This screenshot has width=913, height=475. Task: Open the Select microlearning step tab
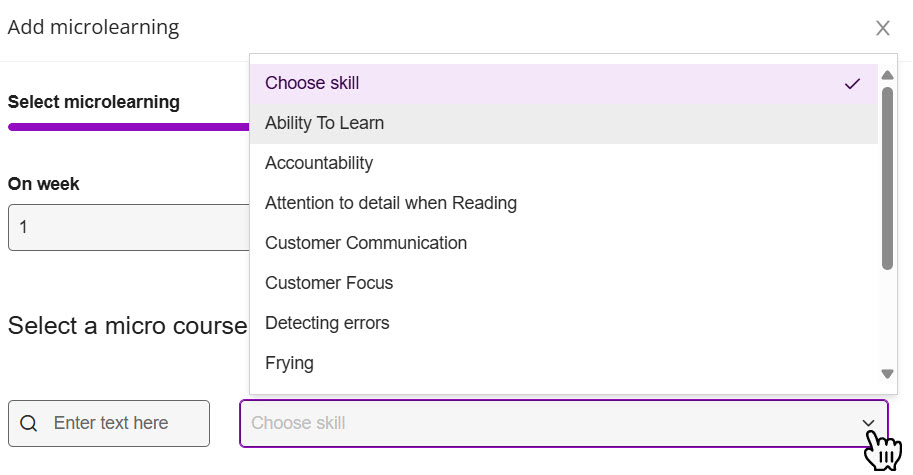click(94, 102)
